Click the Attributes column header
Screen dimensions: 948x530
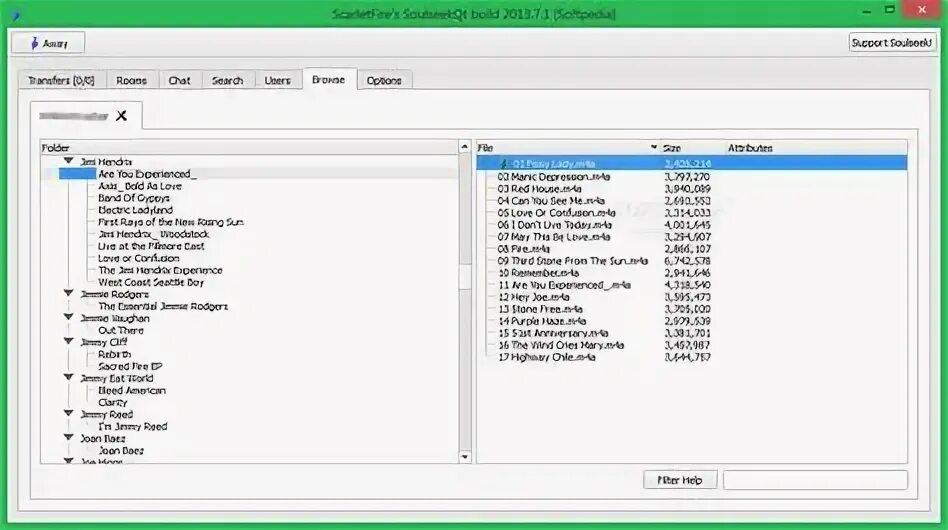coord(816,148)
